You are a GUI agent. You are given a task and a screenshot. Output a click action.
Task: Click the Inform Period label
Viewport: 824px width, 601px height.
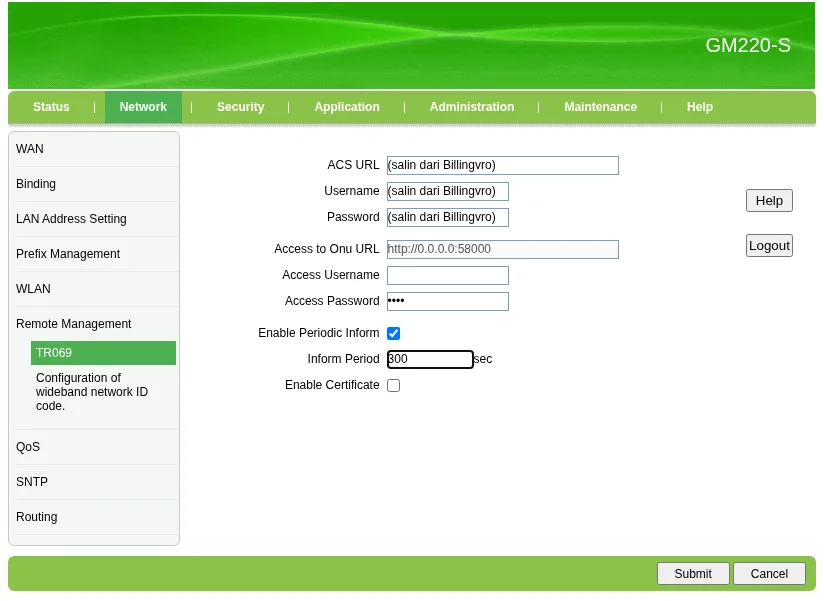point(343,359)
